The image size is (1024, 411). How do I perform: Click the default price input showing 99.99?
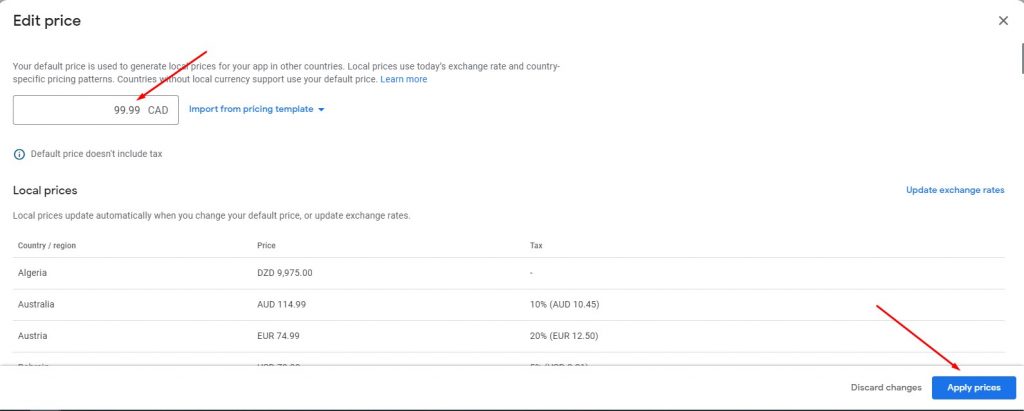point(95,110)
